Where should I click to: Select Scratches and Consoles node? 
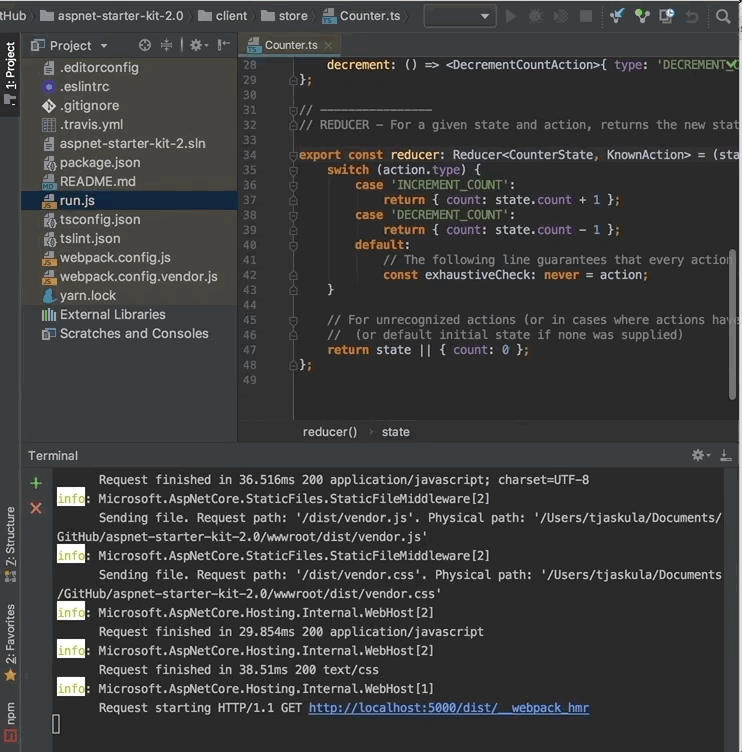[130, 334]
